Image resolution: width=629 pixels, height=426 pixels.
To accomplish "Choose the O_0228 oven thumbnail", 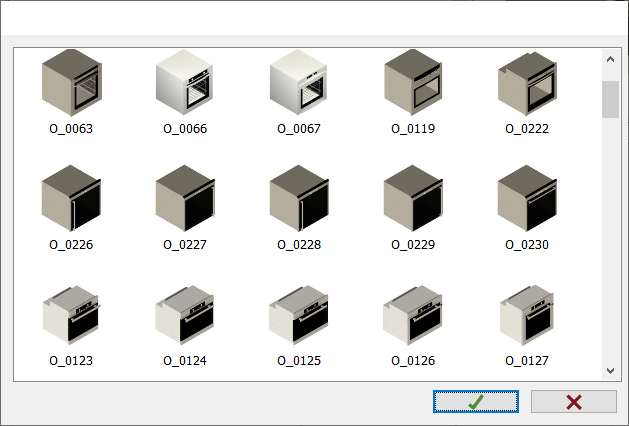I will [299, 198].
